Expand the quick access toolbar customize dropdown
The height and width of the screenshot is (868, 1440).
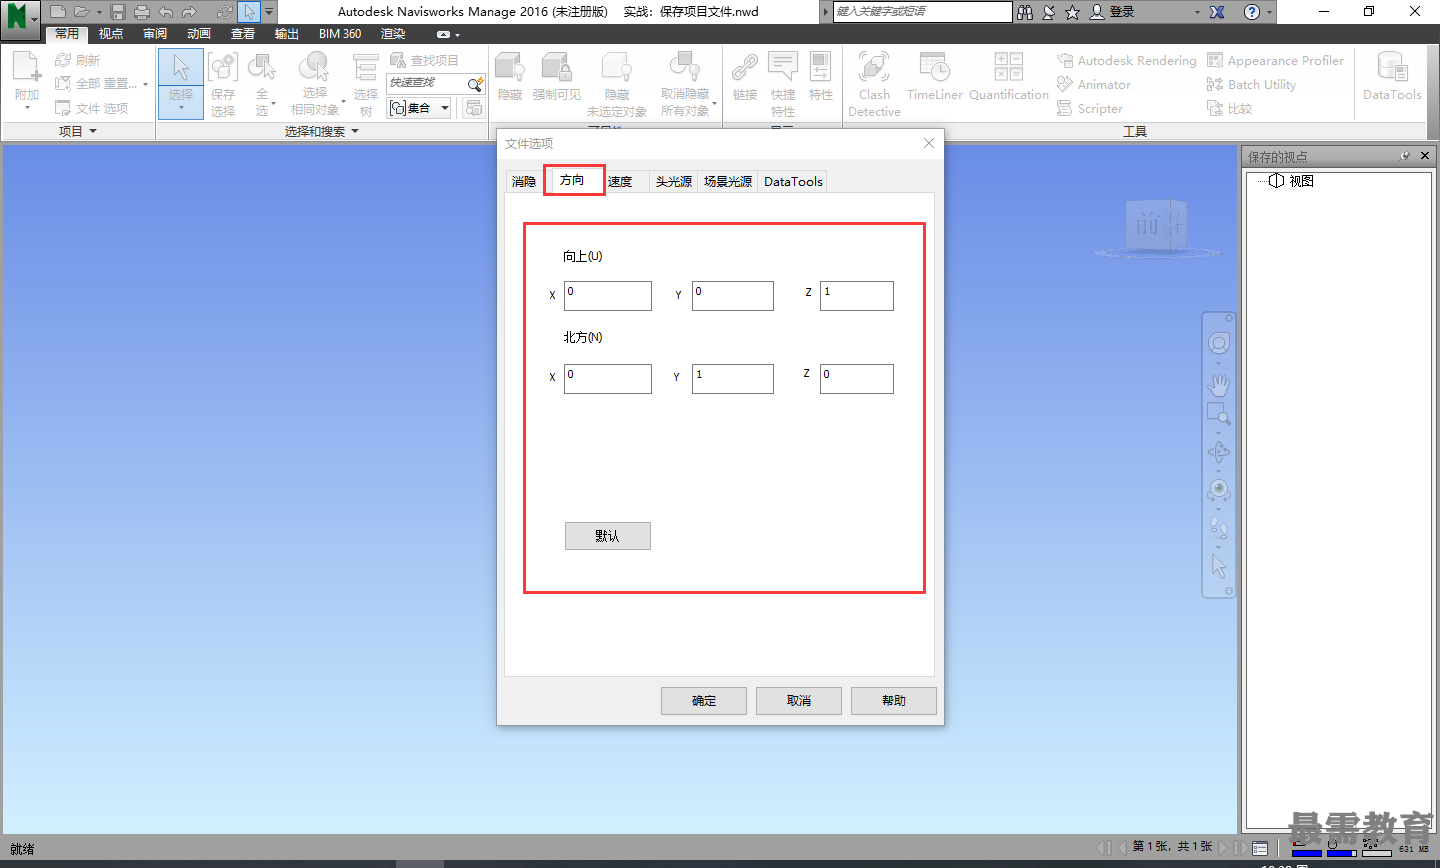pos(269,12)
